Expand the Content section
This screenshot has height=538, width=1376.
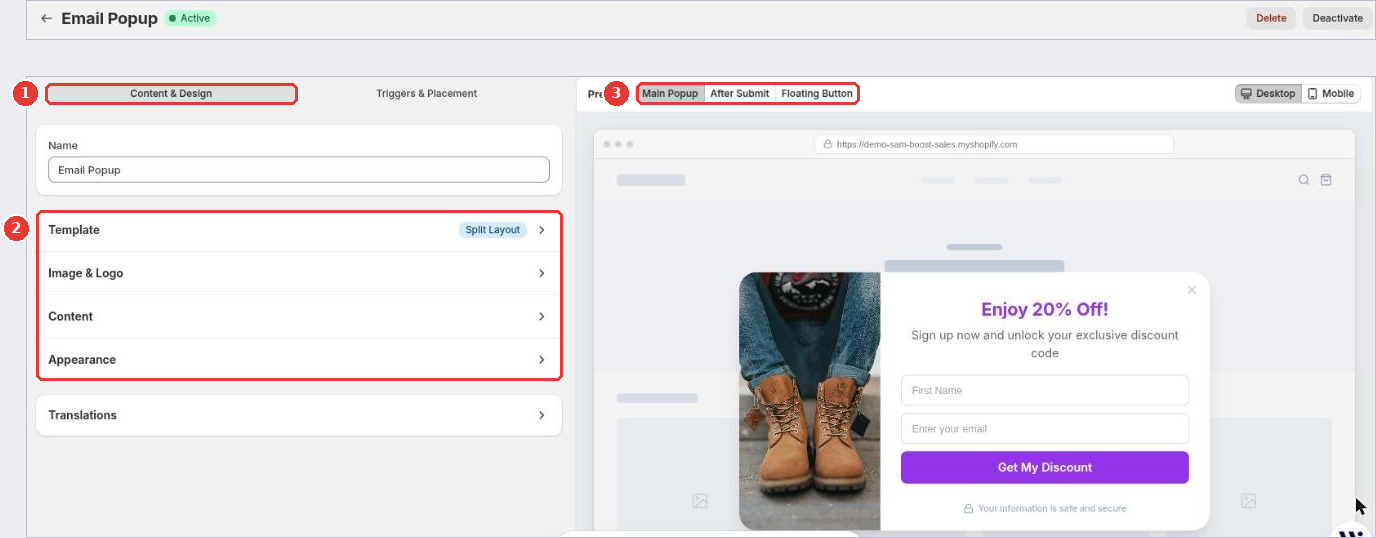pyautogui.click(x=299, y=316)
